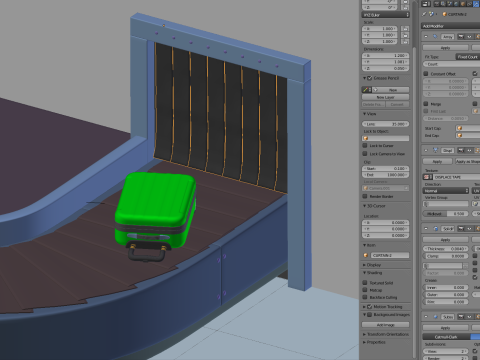The height and width of the screenshot is (360, 480).
Task: Click the End Cap object picker icon
Action: tap(460, 136)
